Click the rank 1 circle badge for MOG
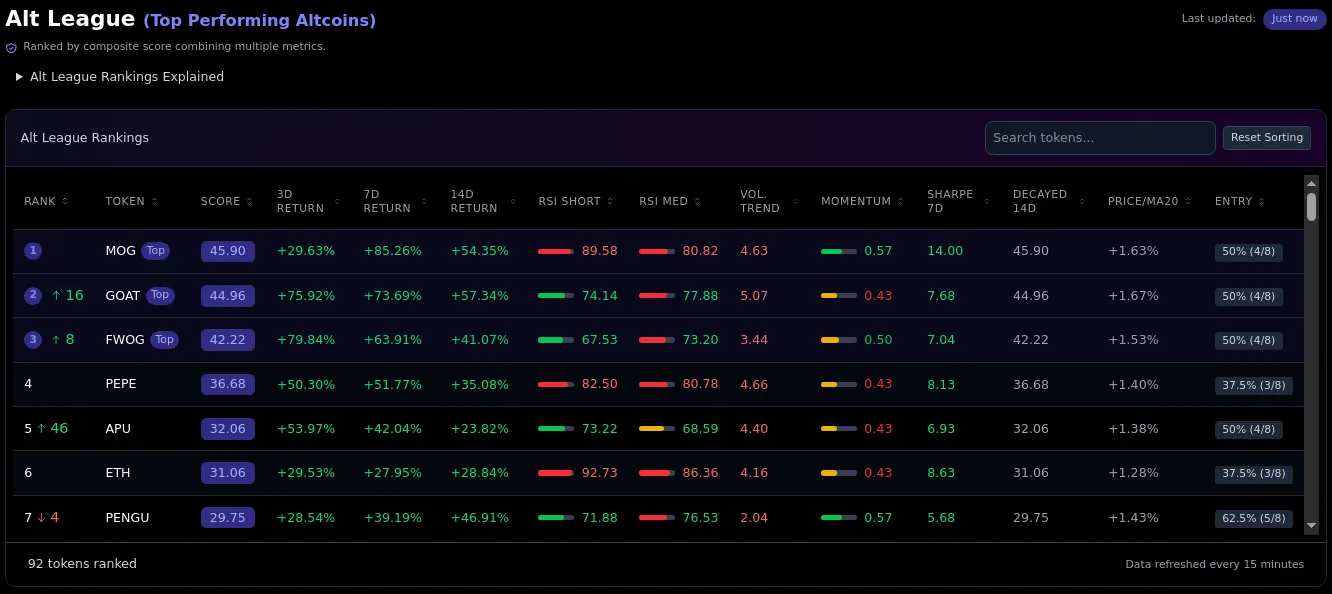Viewport: 1332px width, 594px height. 33,251
